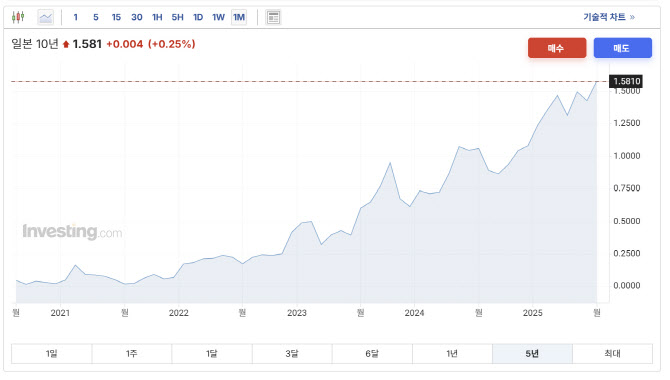Open the 기술적 차트 double-chevron link
This screenshot has width=670, height=380.
coord(609,17)
